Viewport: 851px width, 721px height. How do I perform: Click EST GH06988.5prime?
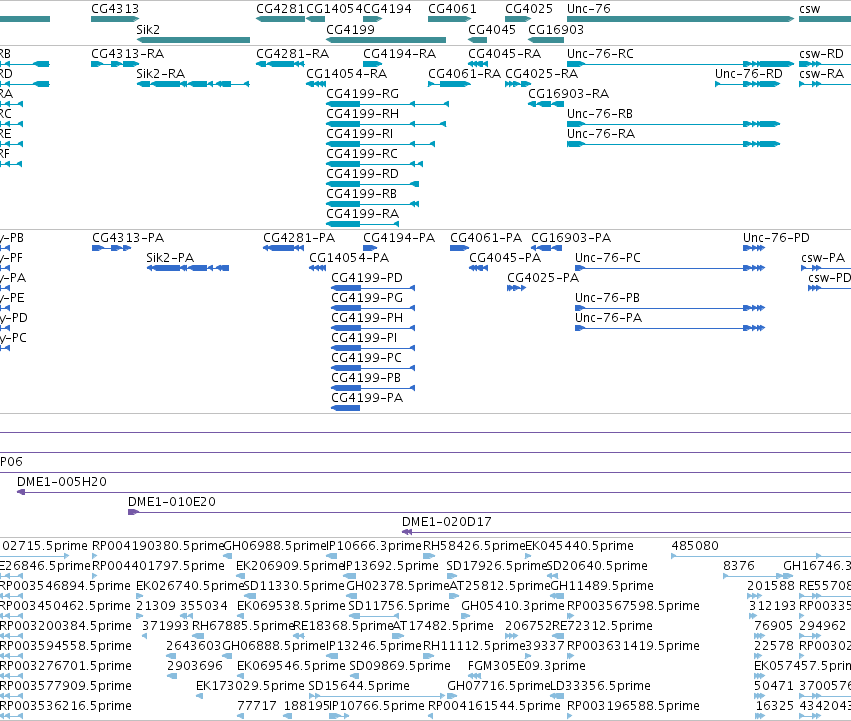275,546
